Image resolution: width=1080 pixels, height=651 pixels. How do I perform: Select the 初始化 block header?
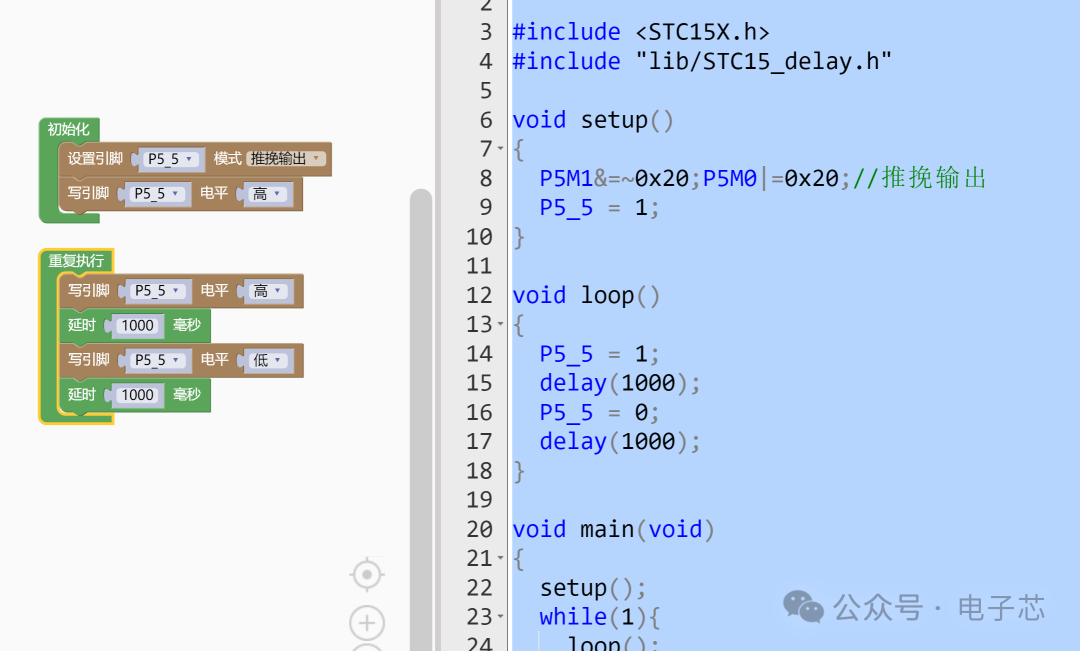(68, 129)
